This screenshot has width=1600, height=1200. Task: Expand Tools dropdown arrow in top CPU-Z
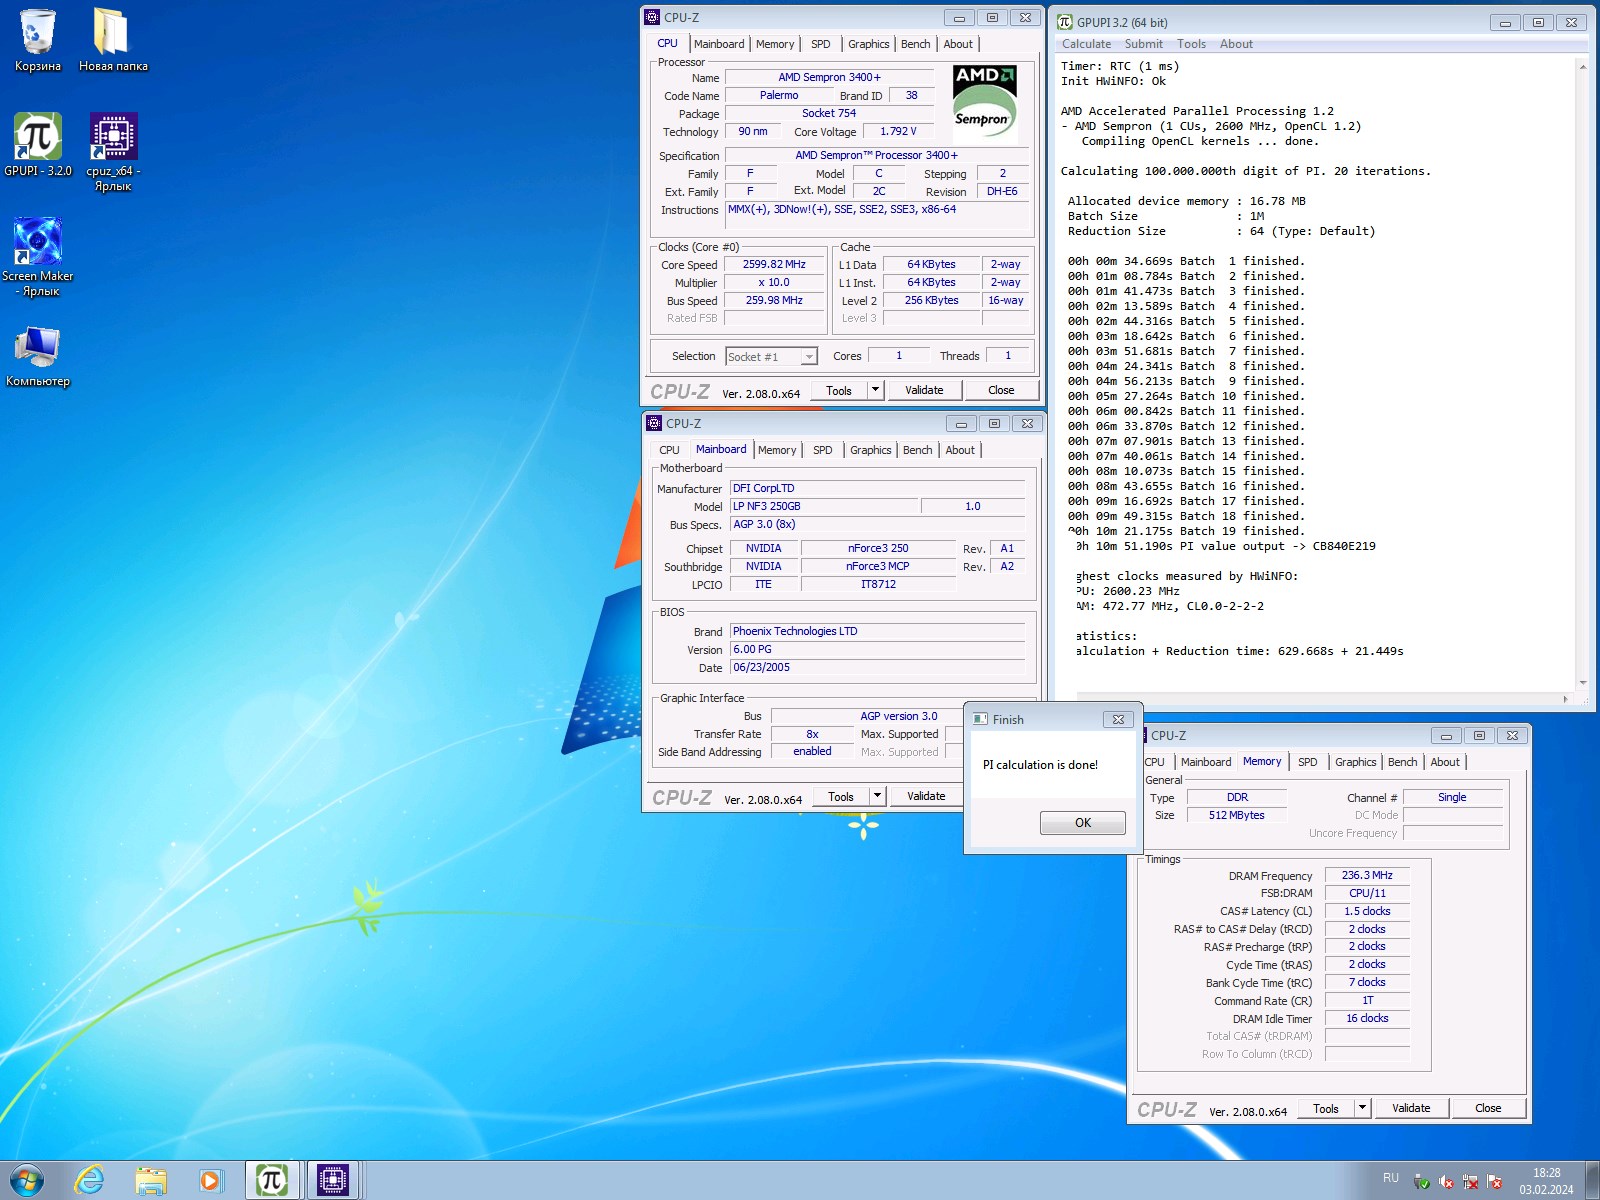tap(875, 390)
